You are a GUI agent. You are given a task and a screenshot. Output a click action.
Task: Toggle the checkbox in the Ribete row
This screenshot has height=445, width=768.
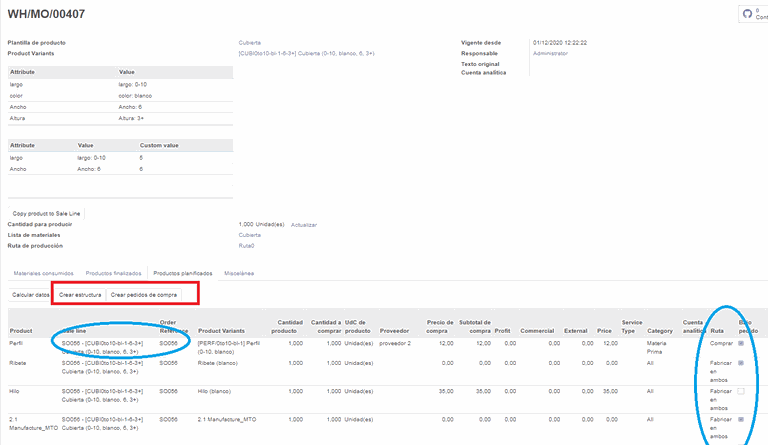[x=740, y=364]
